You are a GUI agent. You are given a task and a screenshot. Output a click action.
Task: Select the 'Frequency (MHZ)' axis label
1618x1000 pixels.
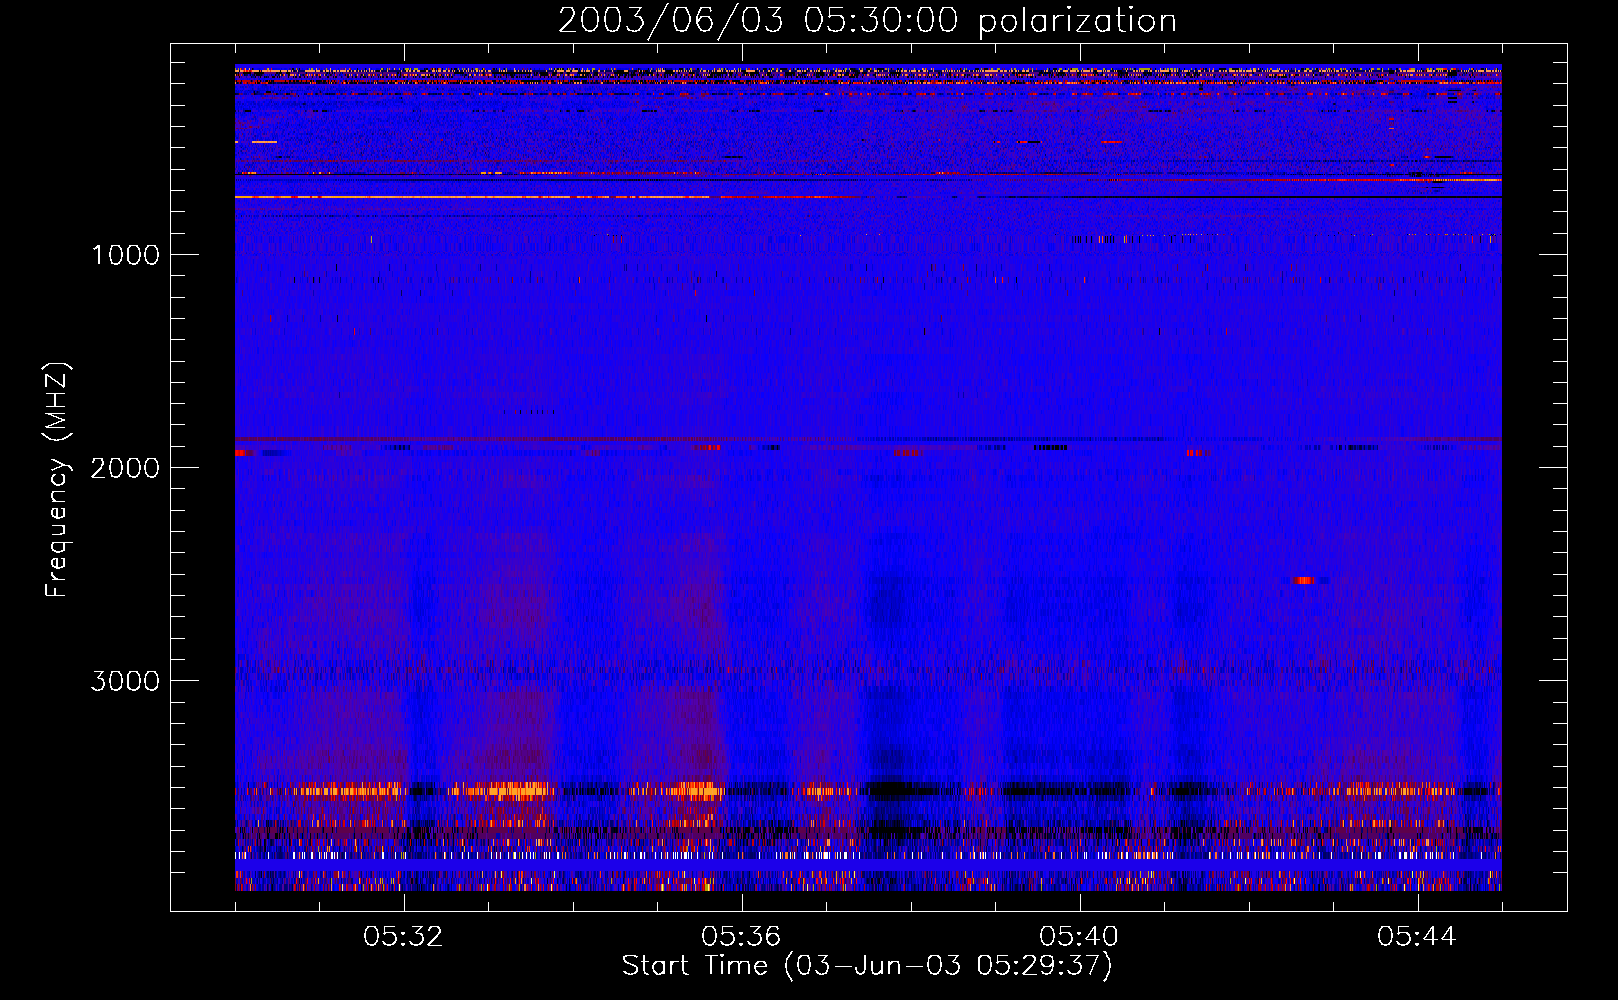(x=57, y=480)
